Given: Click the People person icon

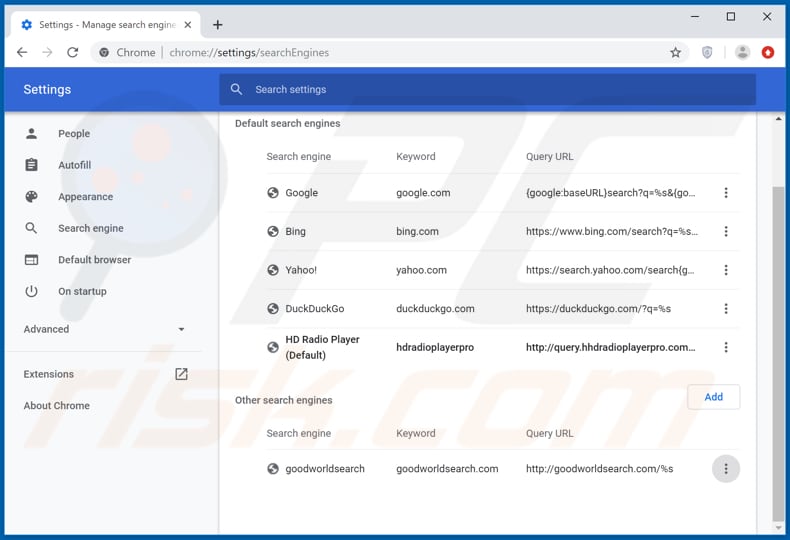Looking at the screenshot, I should tap(31, 133).
